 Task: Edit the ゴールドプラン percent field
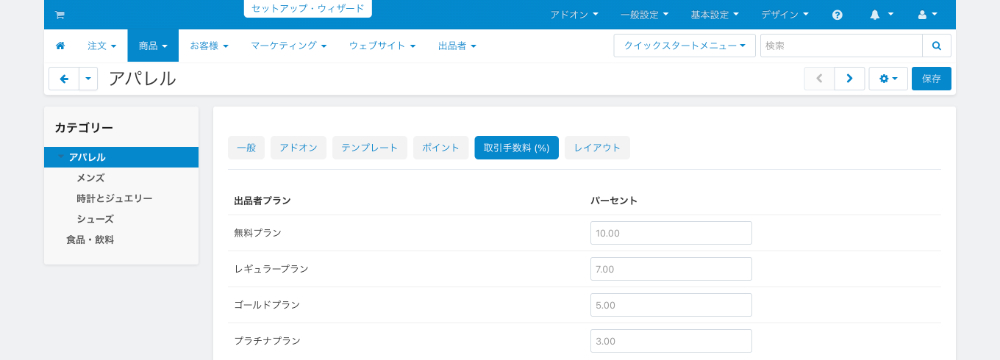pos(671,305)
